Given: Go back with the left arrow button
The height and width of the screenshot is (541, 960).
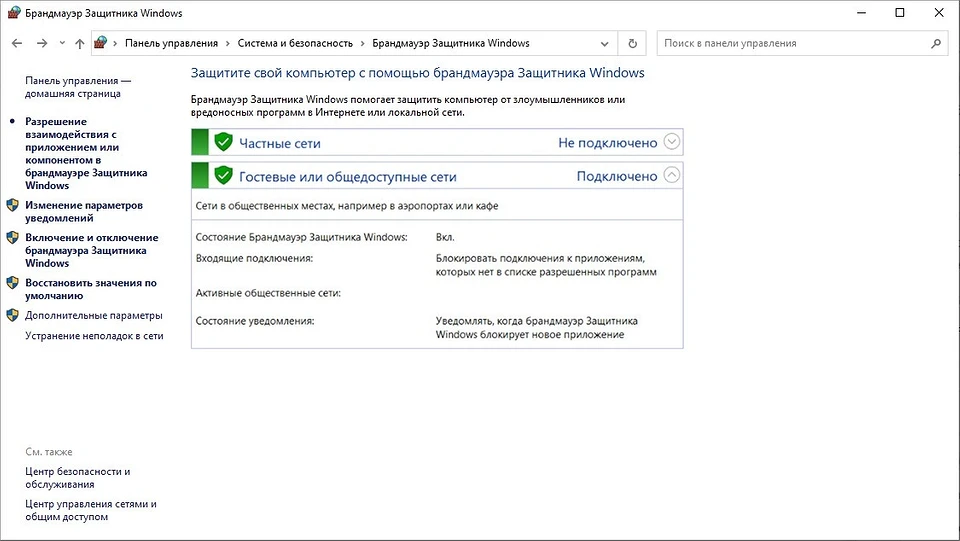Looking at the screenshot, I should pos(17,43).
